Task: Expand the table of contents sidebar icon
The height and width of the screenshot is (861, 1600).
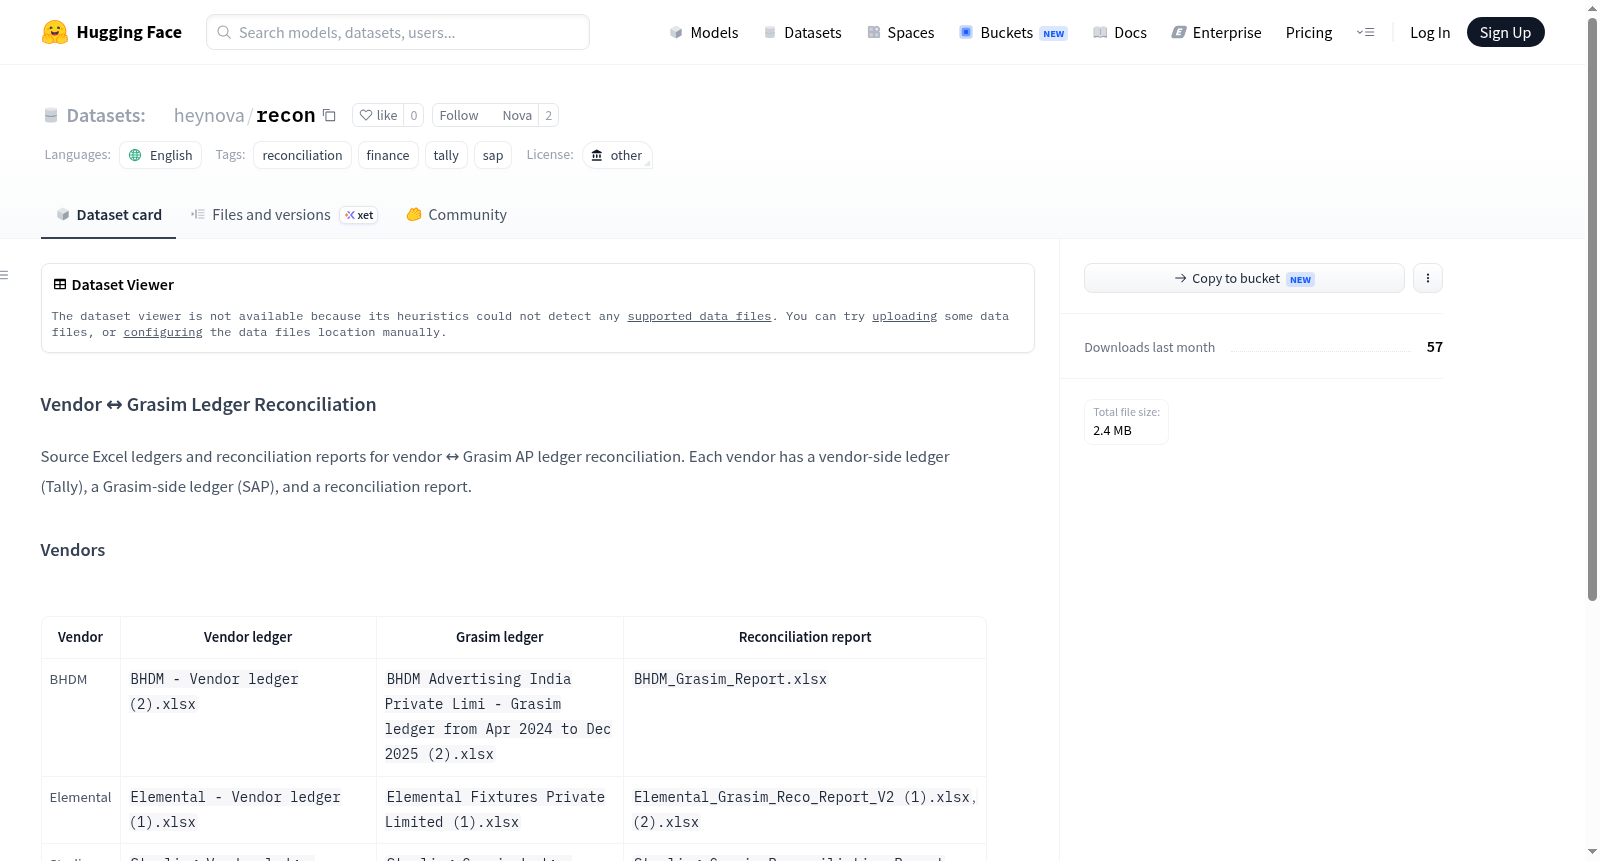Action: point(4,275)
